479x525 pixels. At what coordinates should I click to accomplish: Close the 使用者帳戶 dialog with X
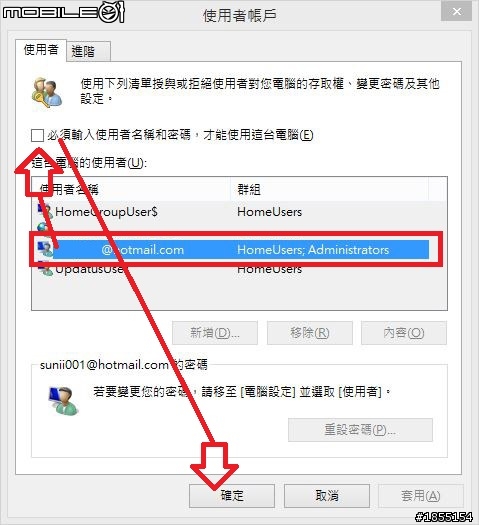coord(457,12)
